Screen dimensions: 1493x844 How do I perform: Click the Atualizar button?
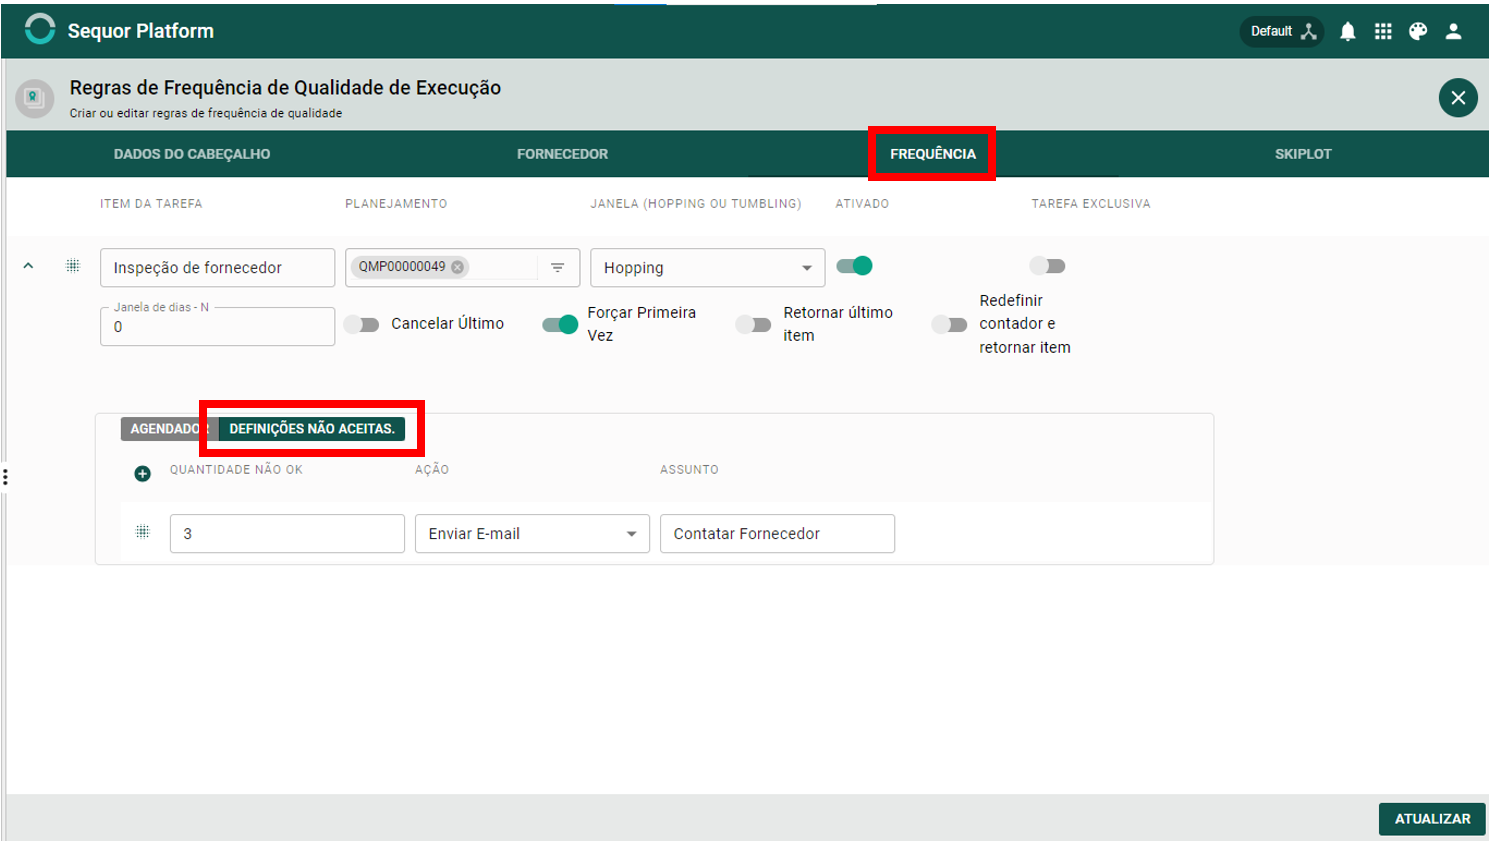coord(1432,819)
